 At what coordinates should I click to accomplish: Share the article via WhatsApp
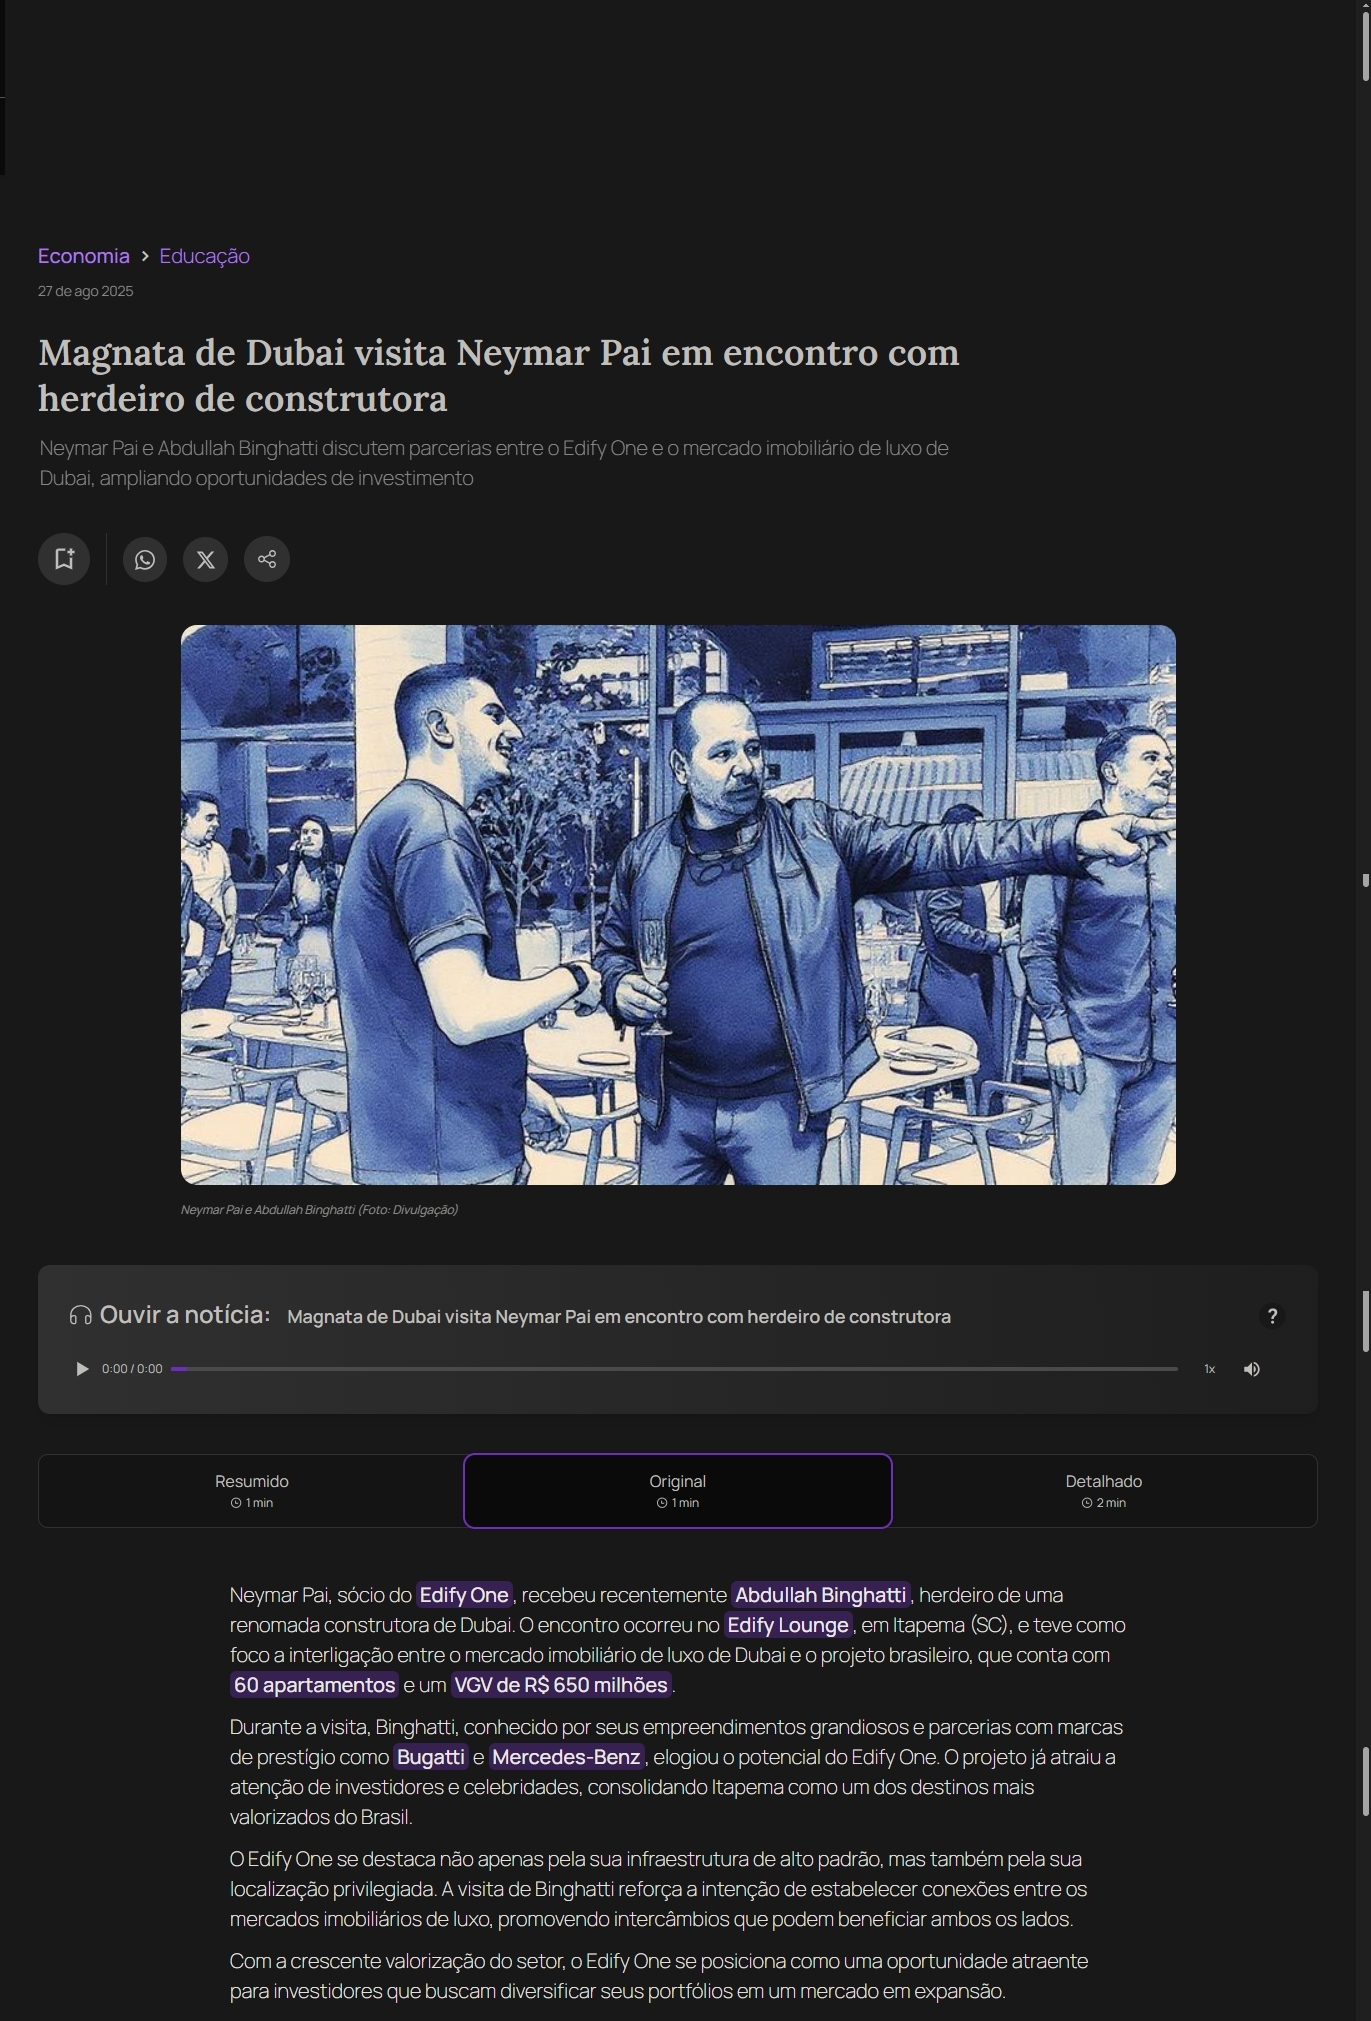click(145, 559)
